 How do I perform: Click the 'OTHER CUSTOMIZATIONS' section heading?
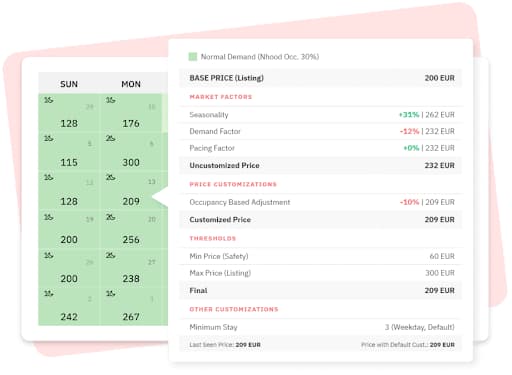coord(234,309)
